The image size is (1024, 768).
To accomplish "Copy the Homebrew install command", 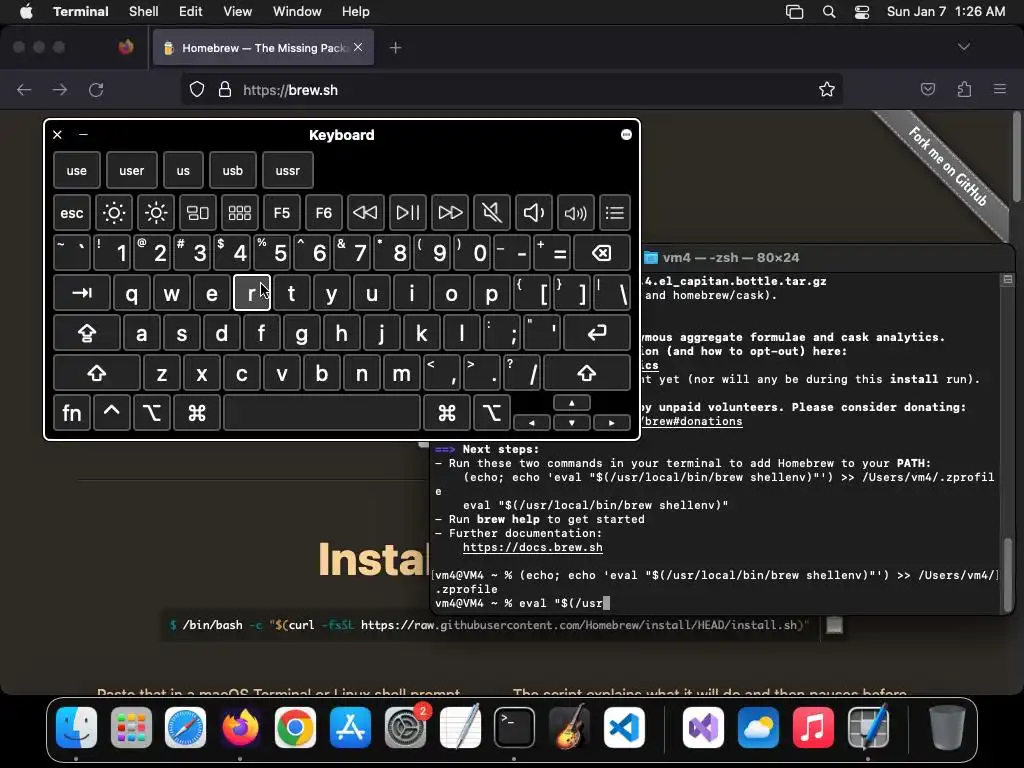I will [x=835, y=626].
